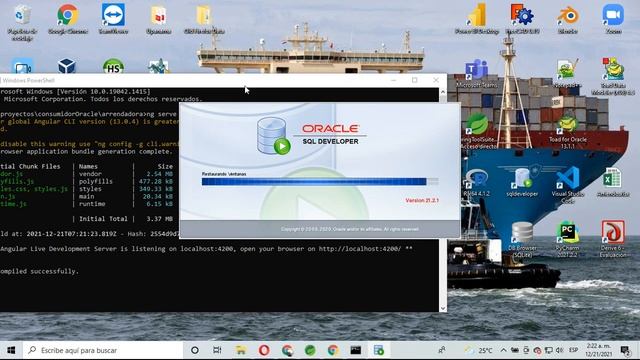Screen dimensions: 640x360
Task: Launch Blender from the desktop
Action: [568, 19]
